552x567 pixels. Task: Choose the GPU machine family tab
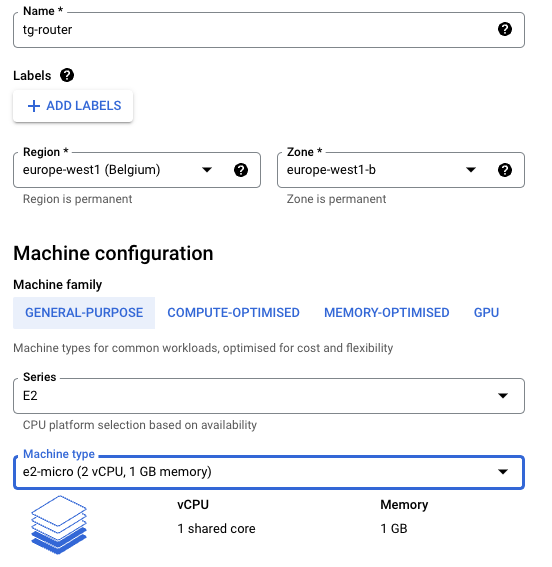coord(486,313)
